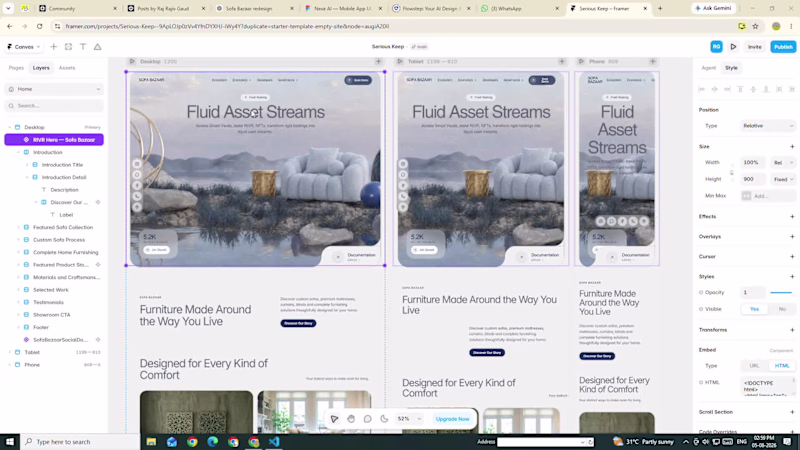The width and height of the screenshot is (800, 450).
Task: Activate the comment tool icon
Action: (367, 419)
